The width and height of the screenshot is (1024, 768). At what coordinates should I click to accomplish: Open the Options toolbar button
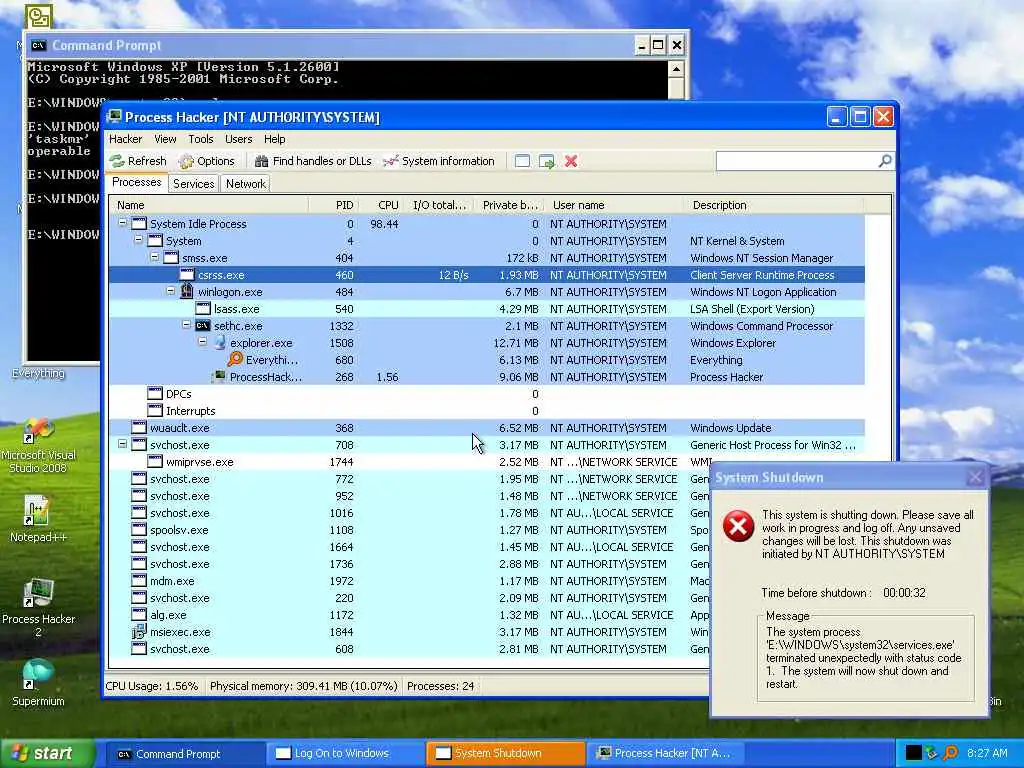click(206, 161)
